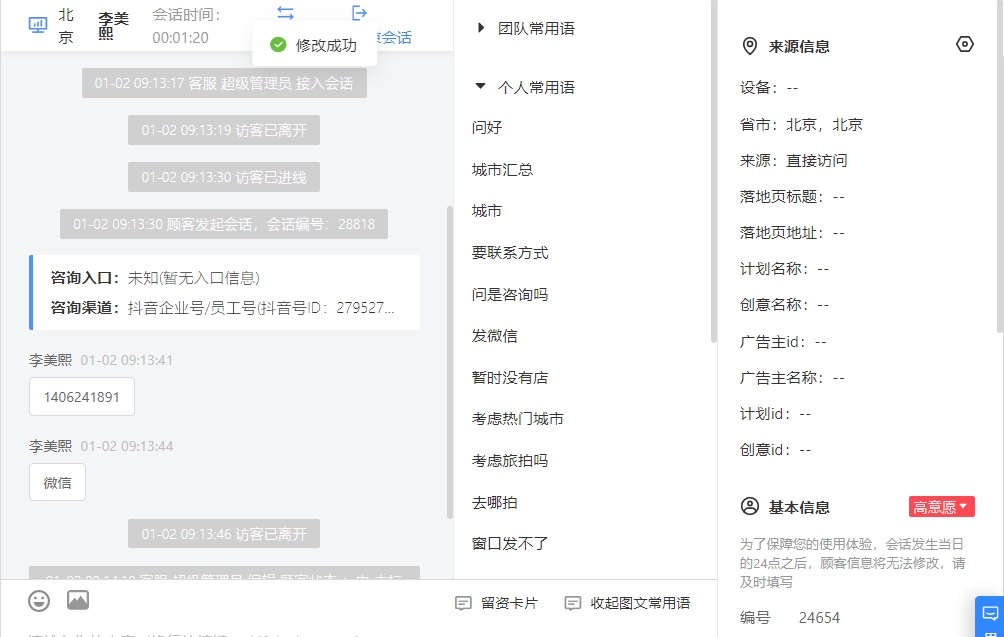This screenshot has height=637, width=1004.
Task: Click the 微信 message bubble
Action: click(x=58, y=483)
